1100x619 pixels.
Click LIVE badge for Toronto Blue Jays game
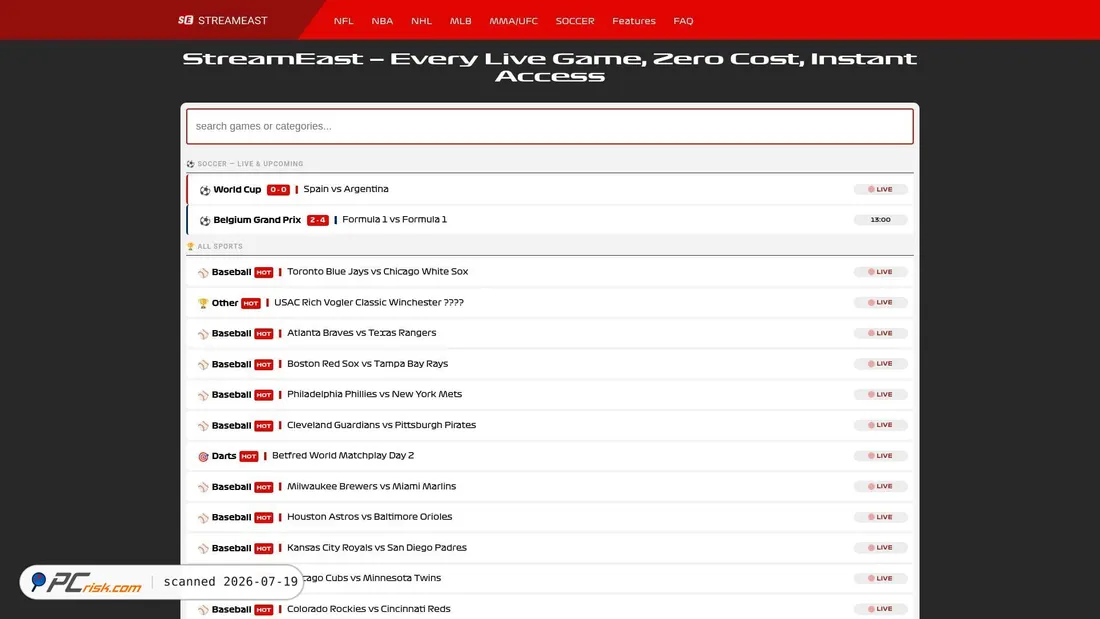tap(880, 272)
